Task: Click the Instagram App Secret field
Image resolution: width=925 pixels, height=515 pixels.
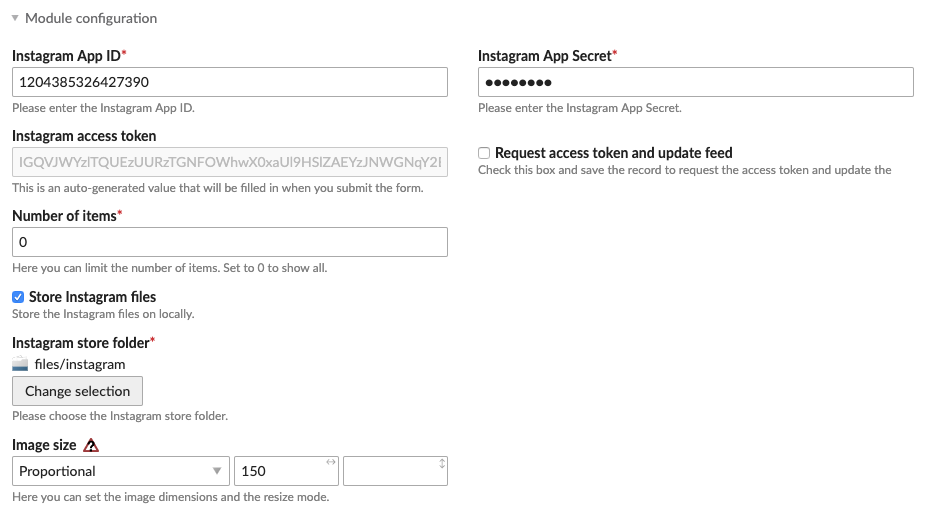Action: (696, 82)
